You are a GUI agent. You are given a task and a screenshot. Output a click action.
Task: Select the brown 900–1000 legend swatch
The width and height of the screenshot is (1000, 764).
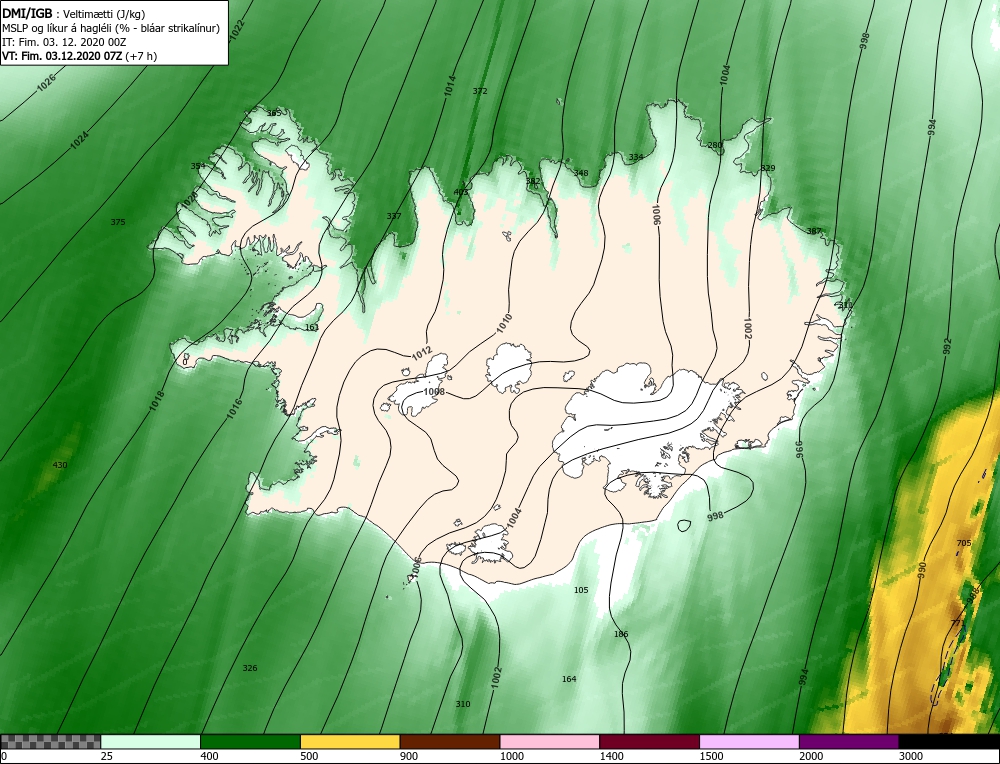(450, 742)
